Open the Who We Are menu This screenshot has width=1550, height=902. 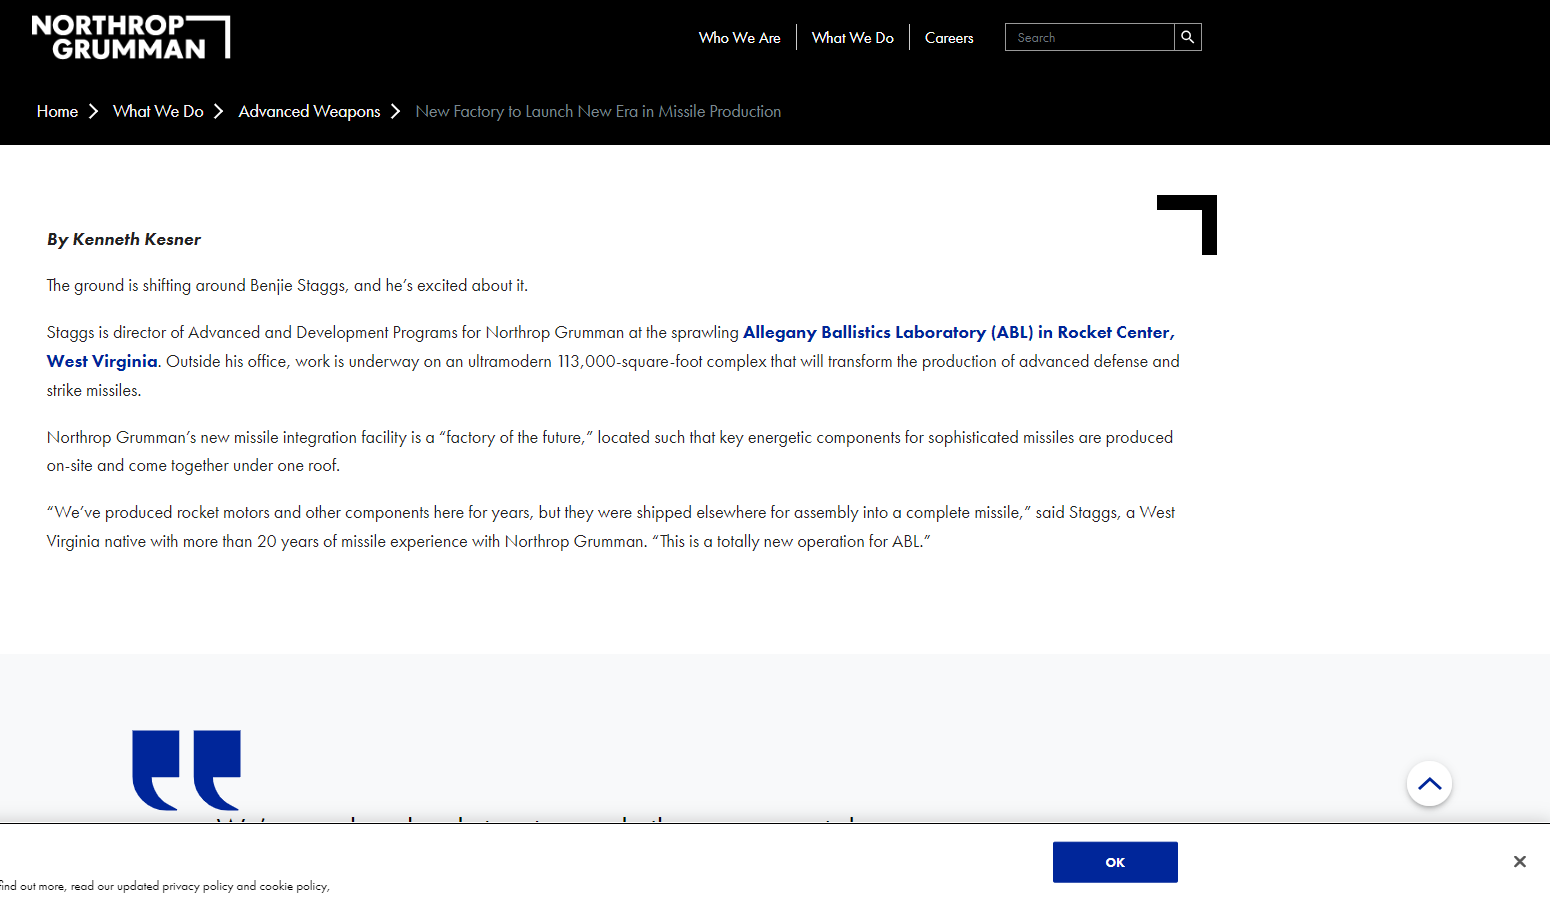click(x=739, y=38)
